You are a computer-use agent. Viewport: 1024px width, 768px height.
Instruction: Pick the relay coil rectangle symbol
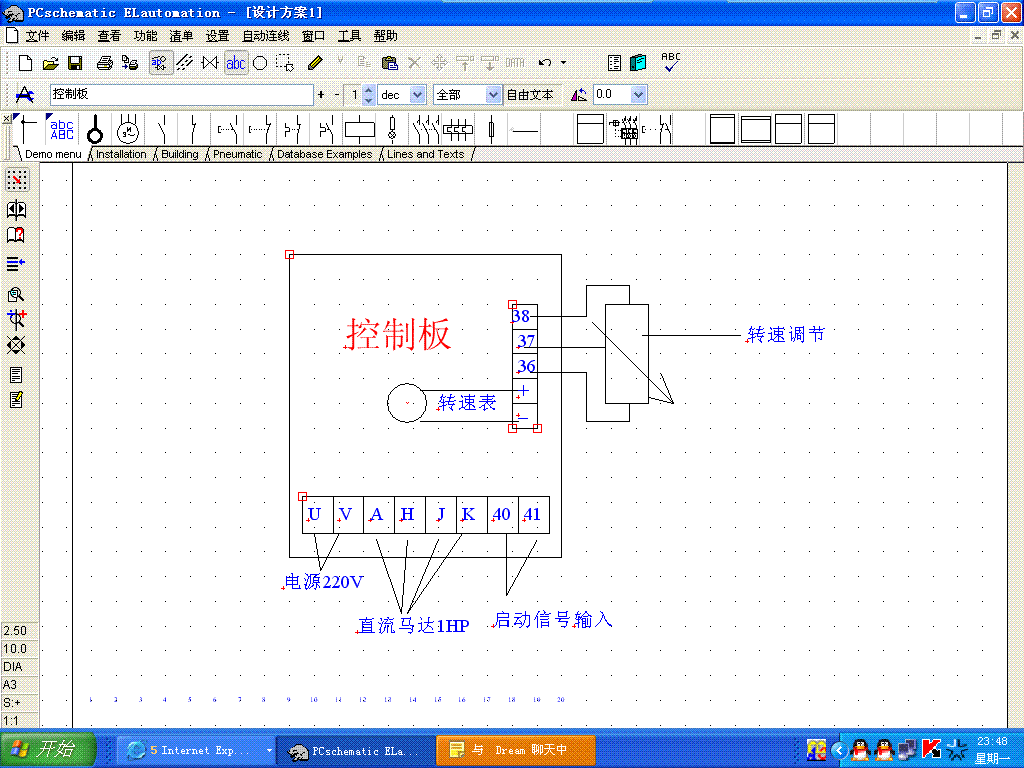coord(359,129)
